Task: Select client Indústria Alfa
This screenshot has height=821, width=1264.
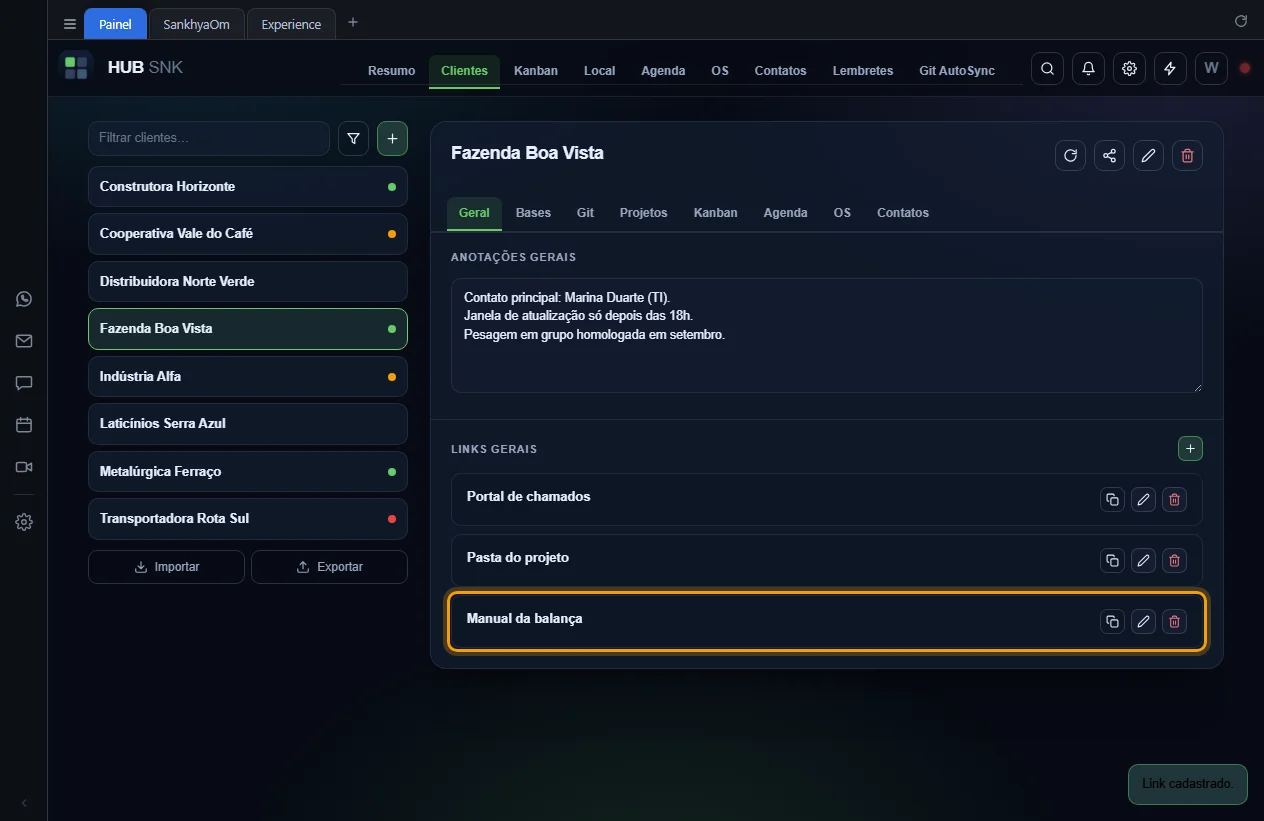Action: 248,377
